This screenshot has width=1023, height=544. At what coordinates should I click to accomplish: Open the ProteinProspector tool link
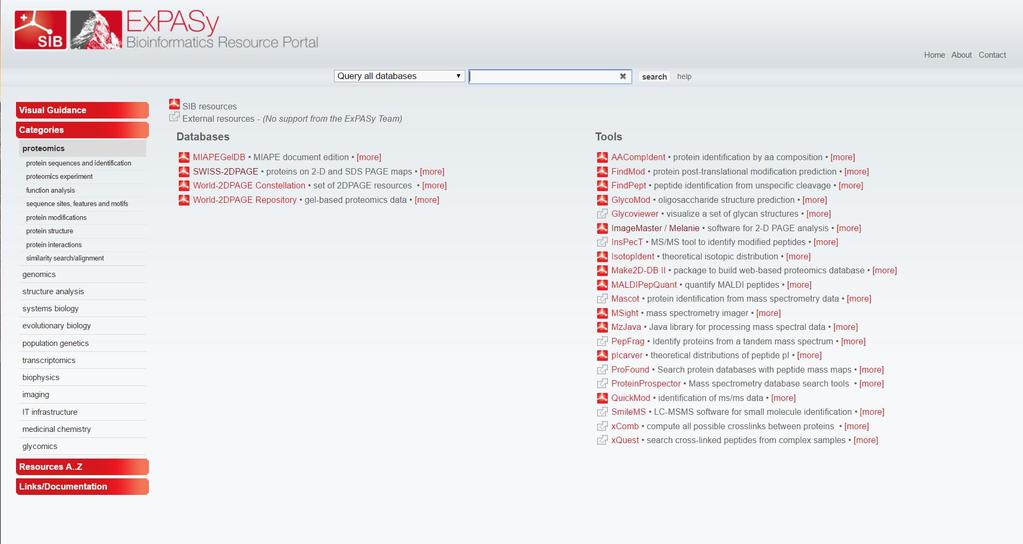(646, 384)
